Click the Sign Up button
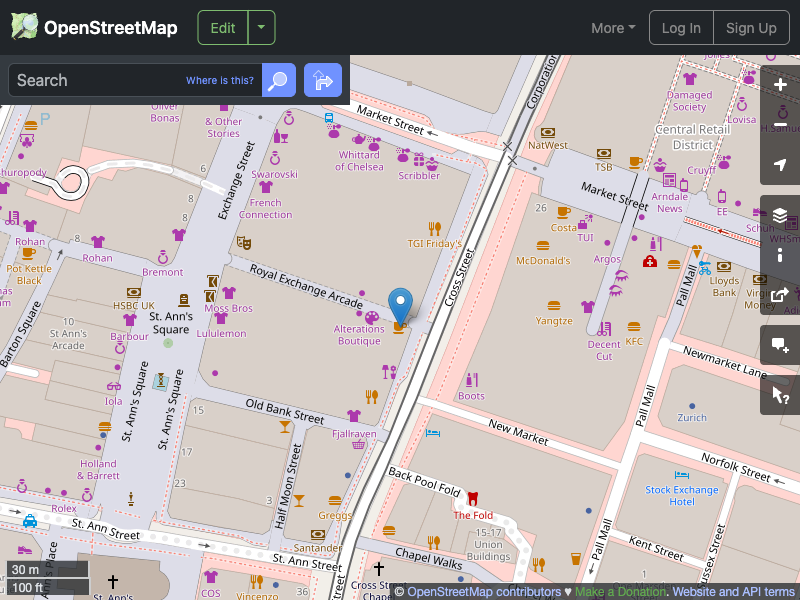Screen dimensions: 800x600 (x=751, y=28)
